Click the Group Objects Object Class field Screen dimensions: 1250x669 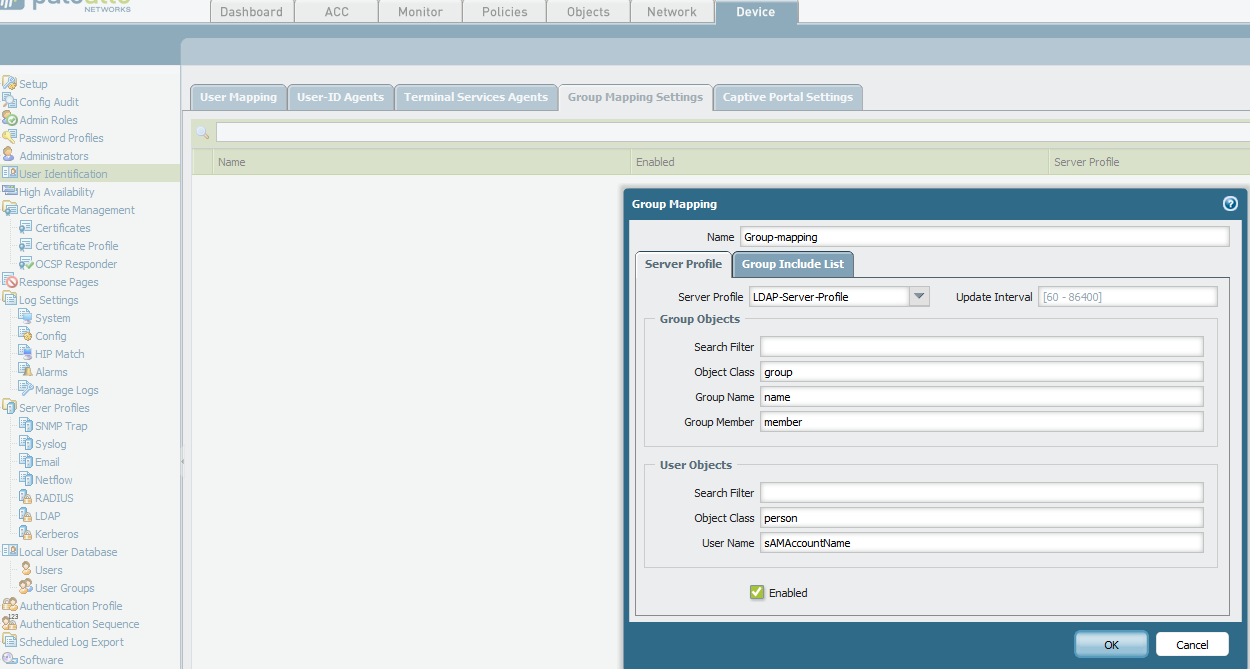981,371
